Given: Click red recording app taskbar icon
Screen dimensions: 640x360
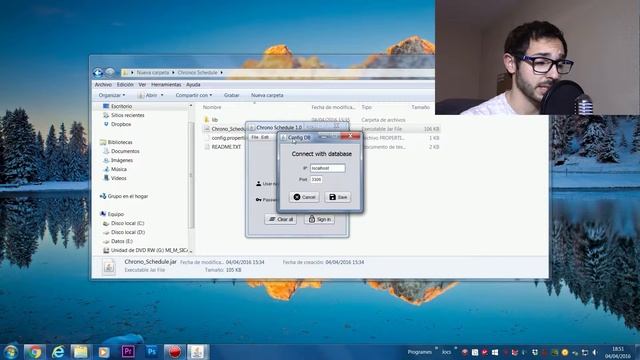Looking at the screenshot, I should click(175, 352).
